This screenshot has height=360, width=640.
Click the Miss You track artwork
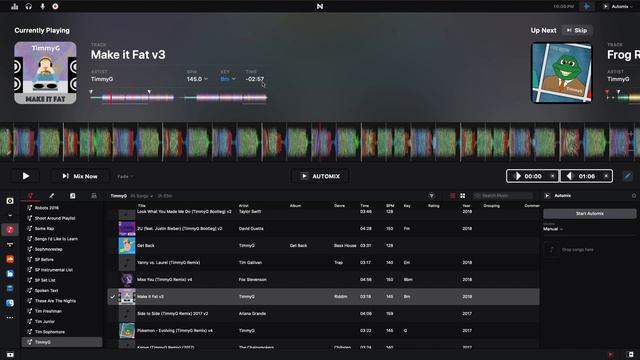tap(127, 280)
